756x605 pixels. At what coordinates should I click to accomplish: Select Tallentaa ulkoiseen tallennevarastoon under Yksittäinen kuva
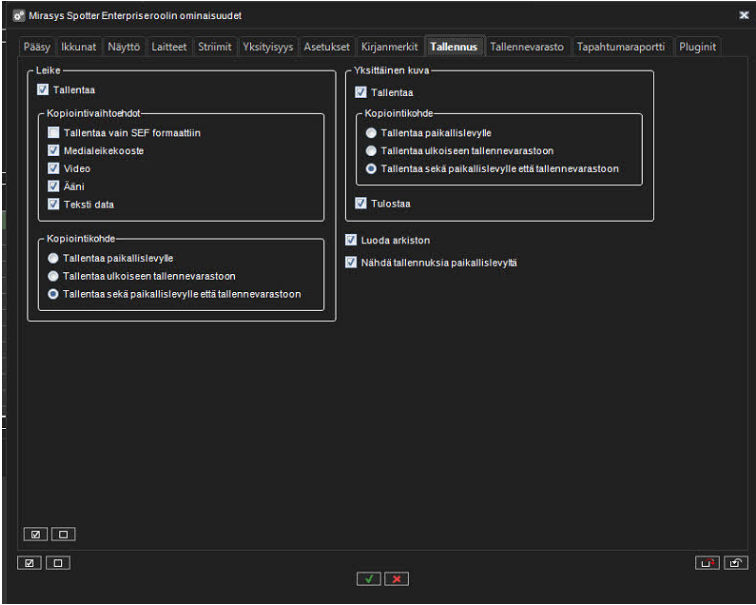(x=372, y=151)
